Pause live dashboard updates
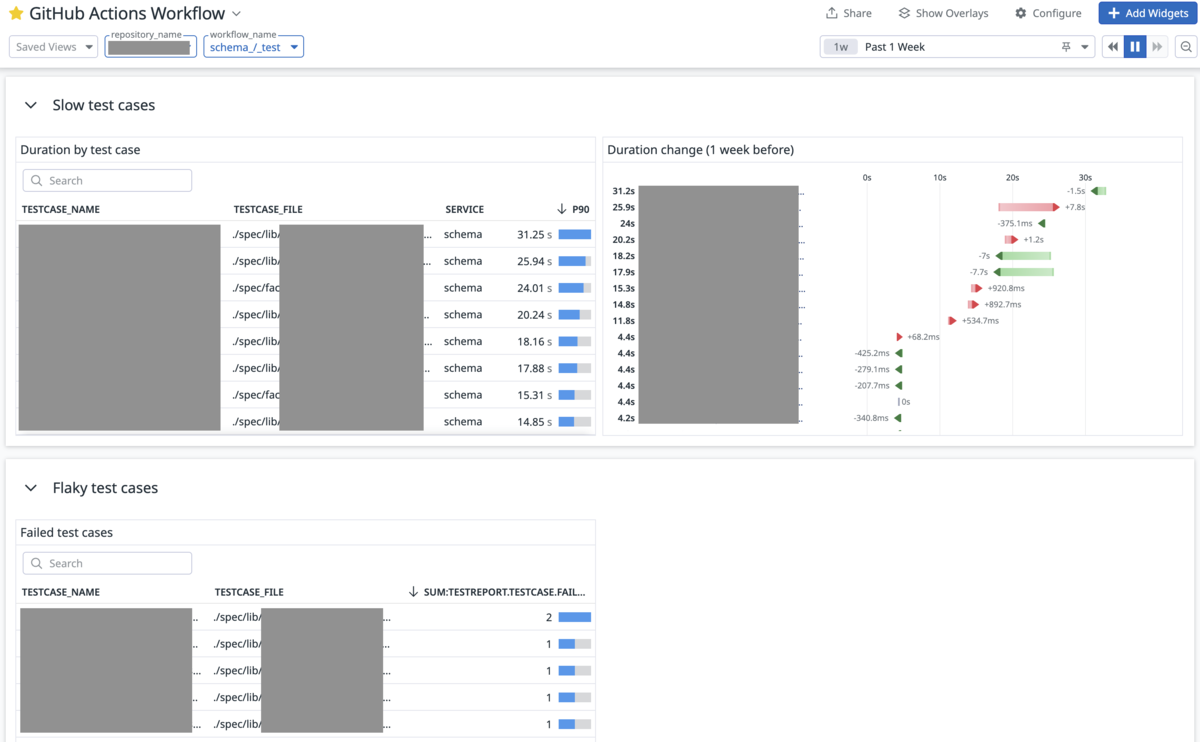The width and height of the screenshot is (1200, 742). coord(1135,47)
